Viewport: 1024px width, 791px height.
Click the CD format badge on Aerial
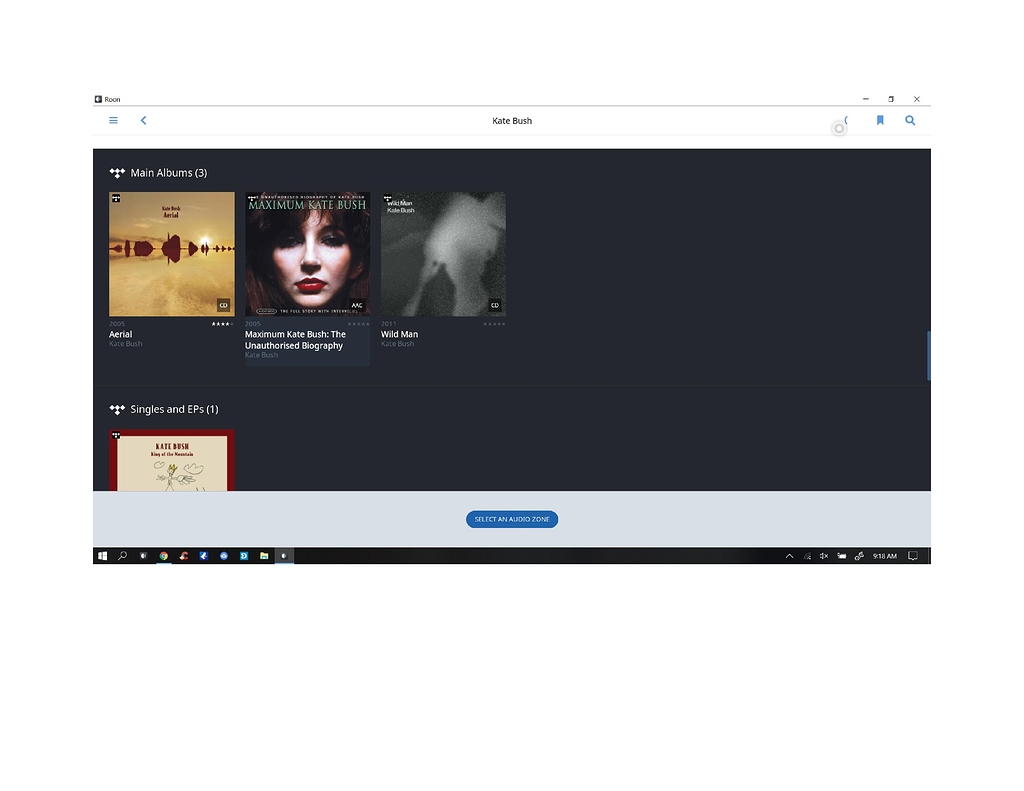point(224,303)
